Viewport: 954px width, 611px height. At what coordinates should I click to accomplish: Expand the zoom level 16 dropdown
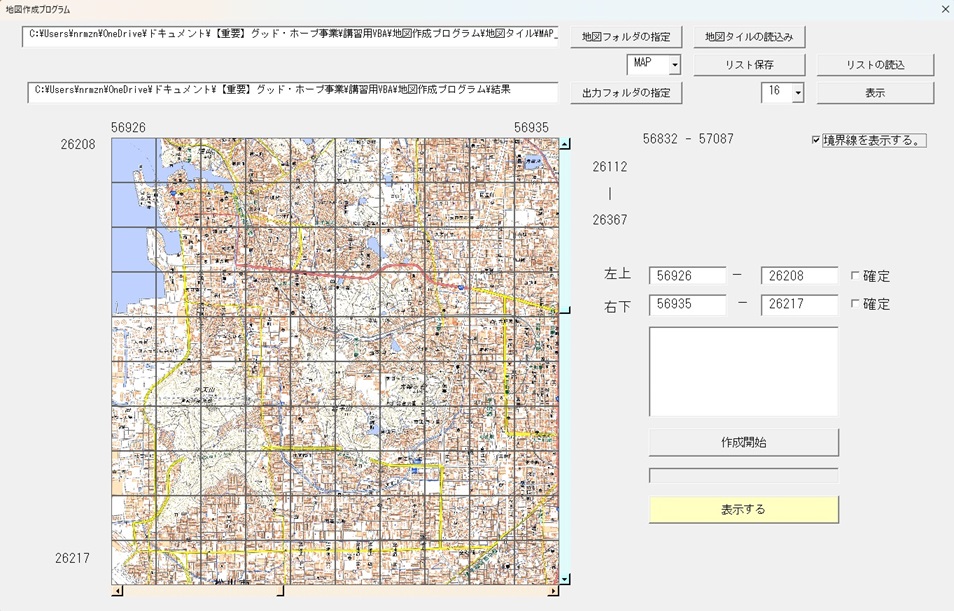(797, 93)
